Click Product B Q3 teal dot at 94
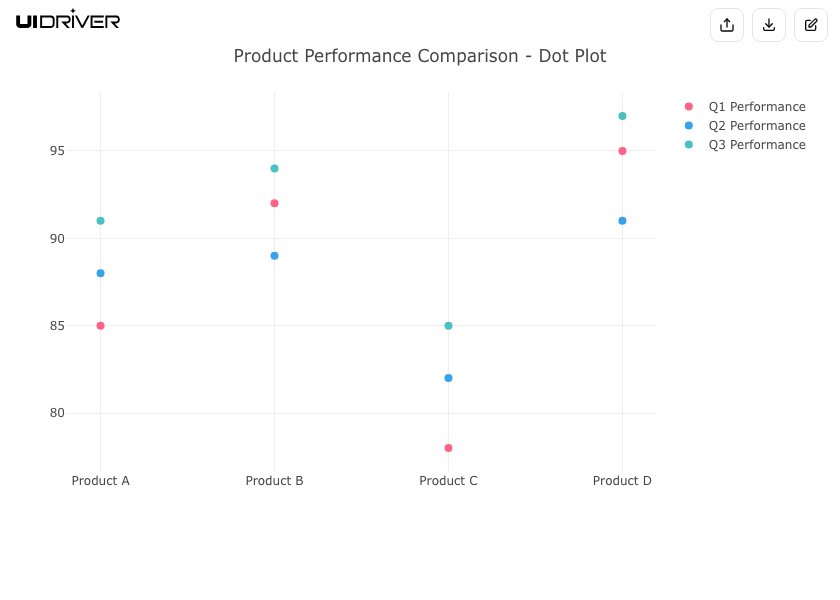 (x=274, y=169)
